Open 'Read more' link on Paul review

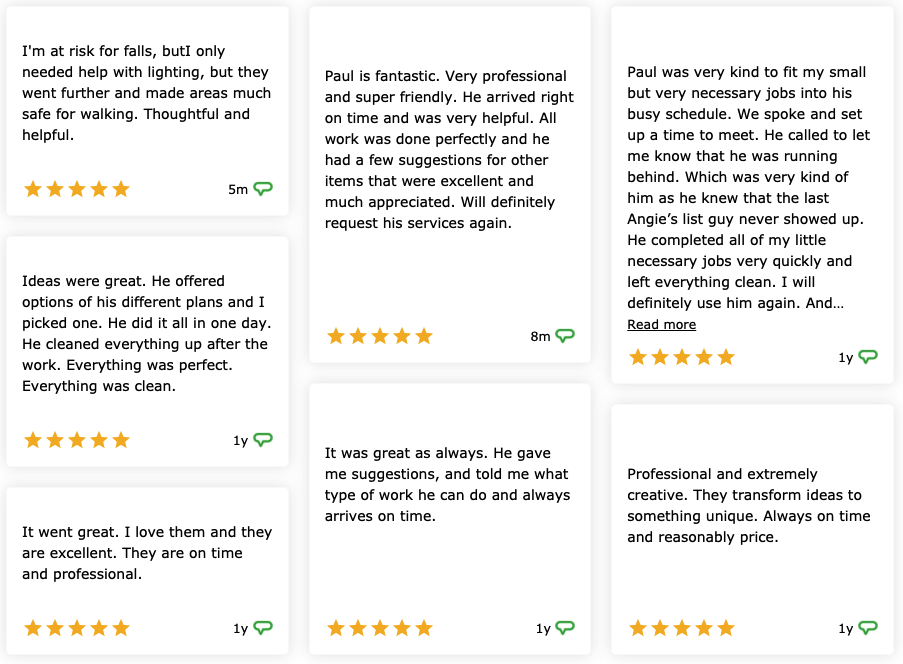661,325
